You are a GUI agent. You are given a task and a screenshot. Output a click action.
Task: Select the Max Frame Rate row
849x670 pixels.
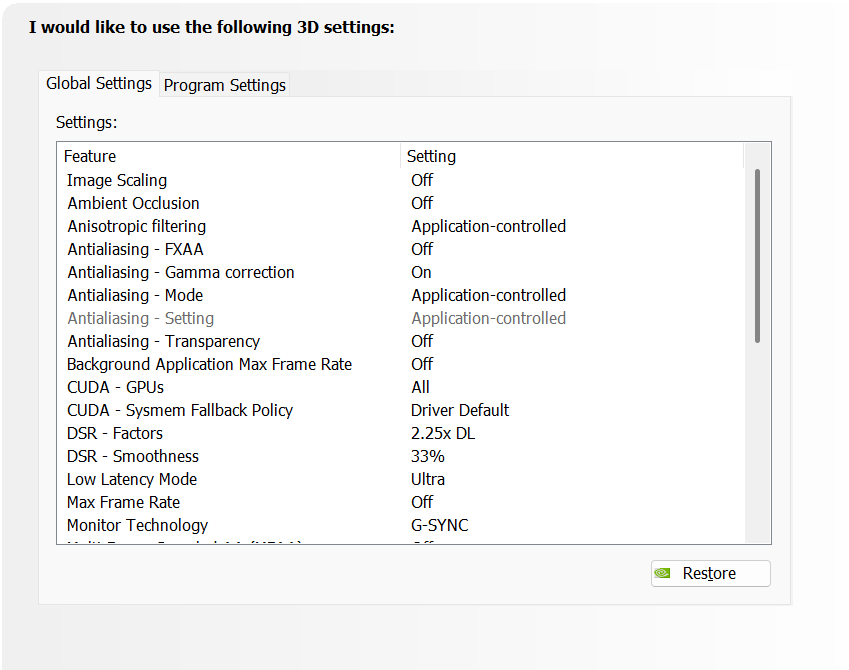124,503
